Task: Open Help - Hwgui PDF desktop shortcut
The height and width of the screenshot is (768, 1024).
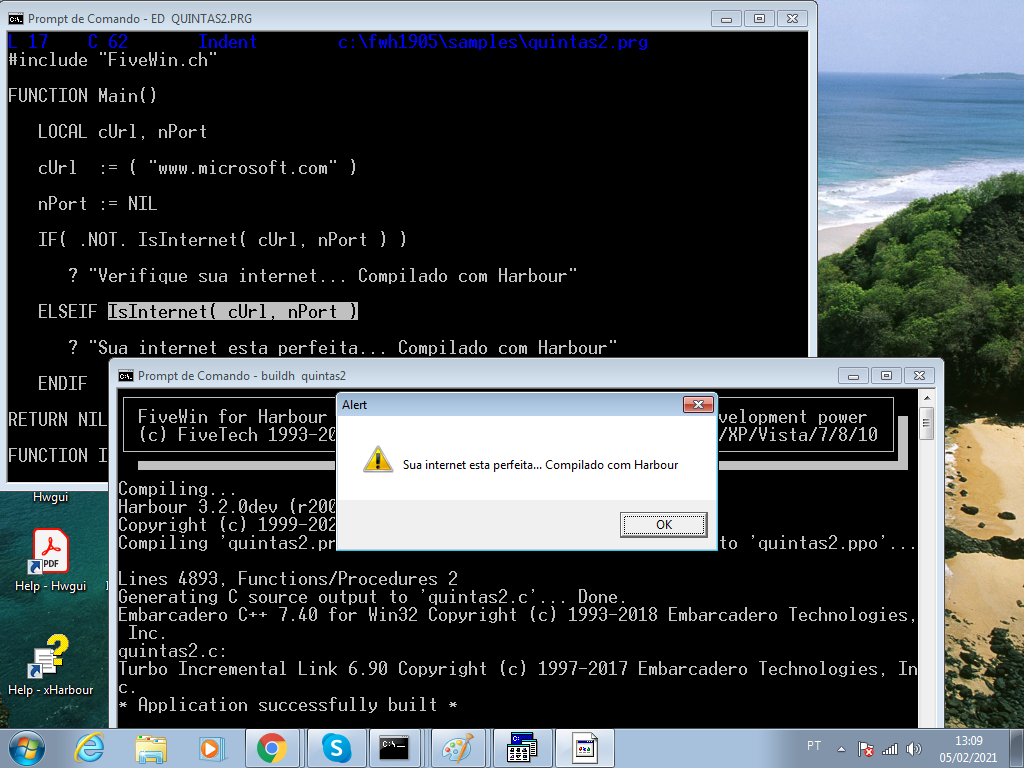Action: 50,560
